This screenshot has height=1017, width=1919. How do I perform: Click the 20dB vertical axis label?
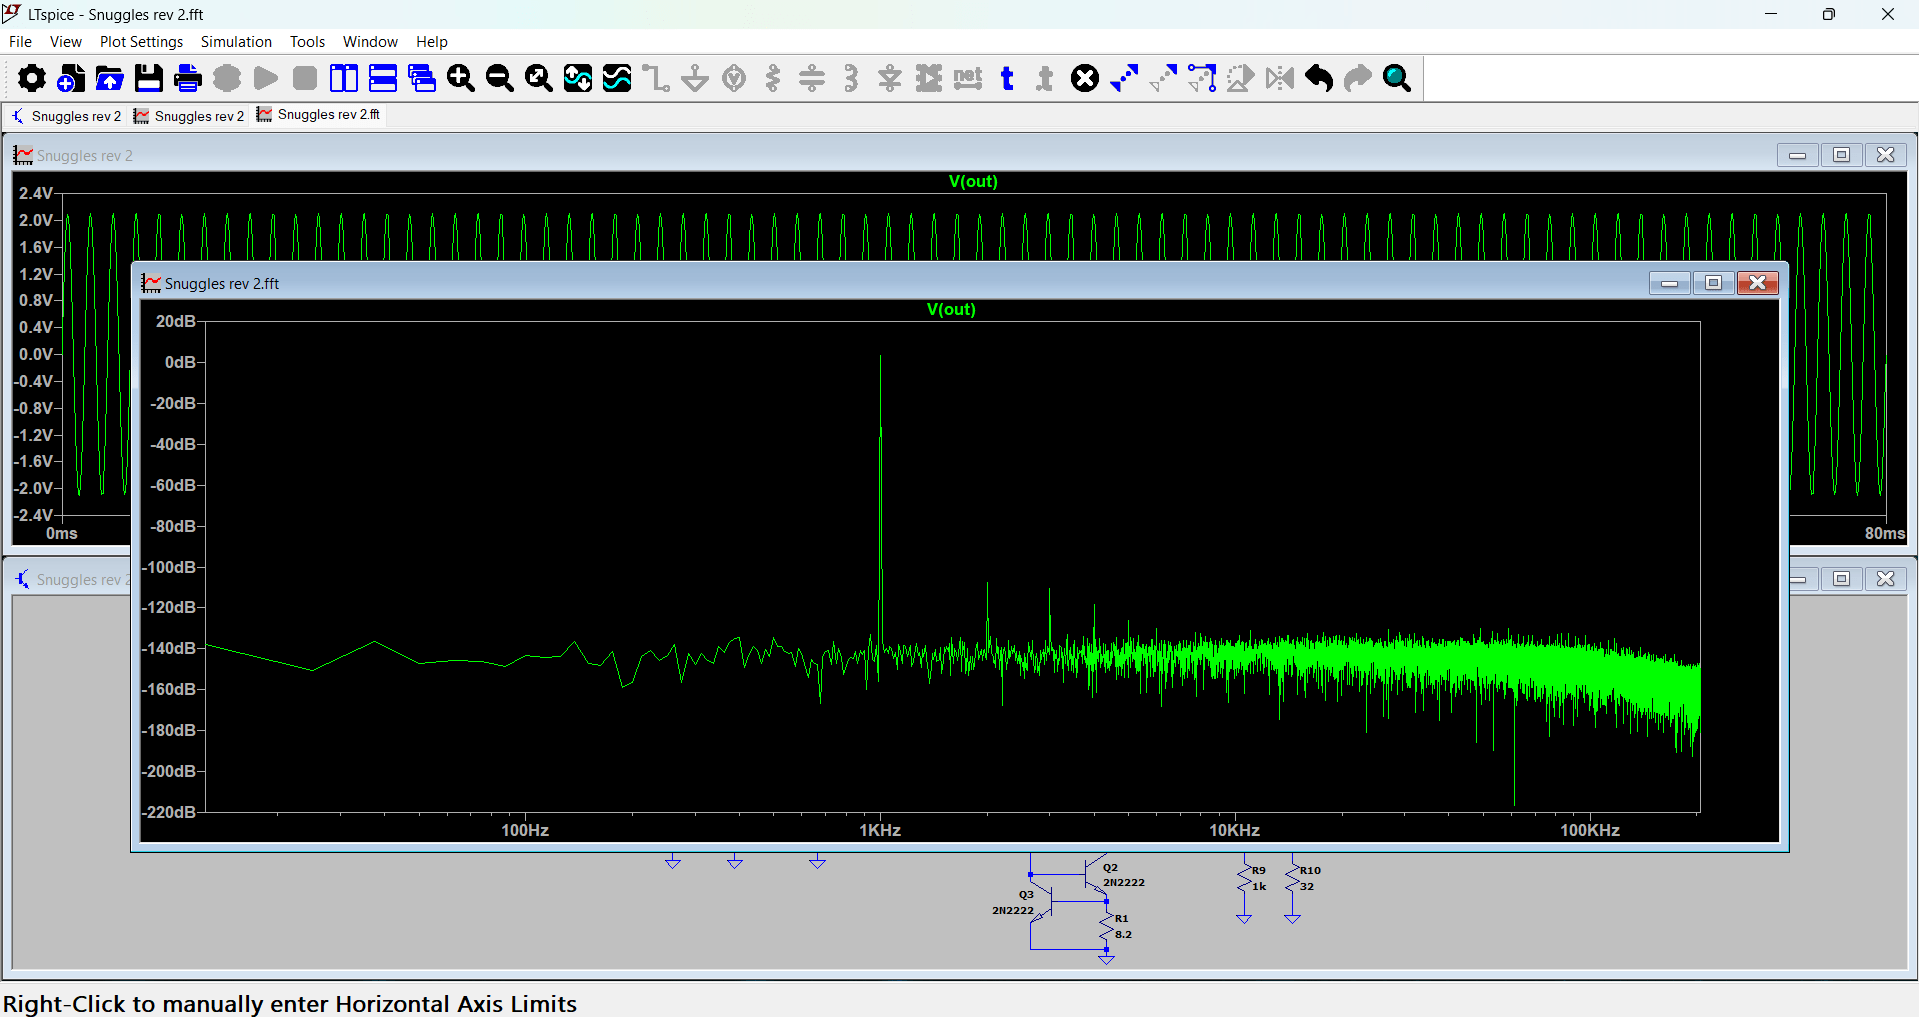point(176,321)
